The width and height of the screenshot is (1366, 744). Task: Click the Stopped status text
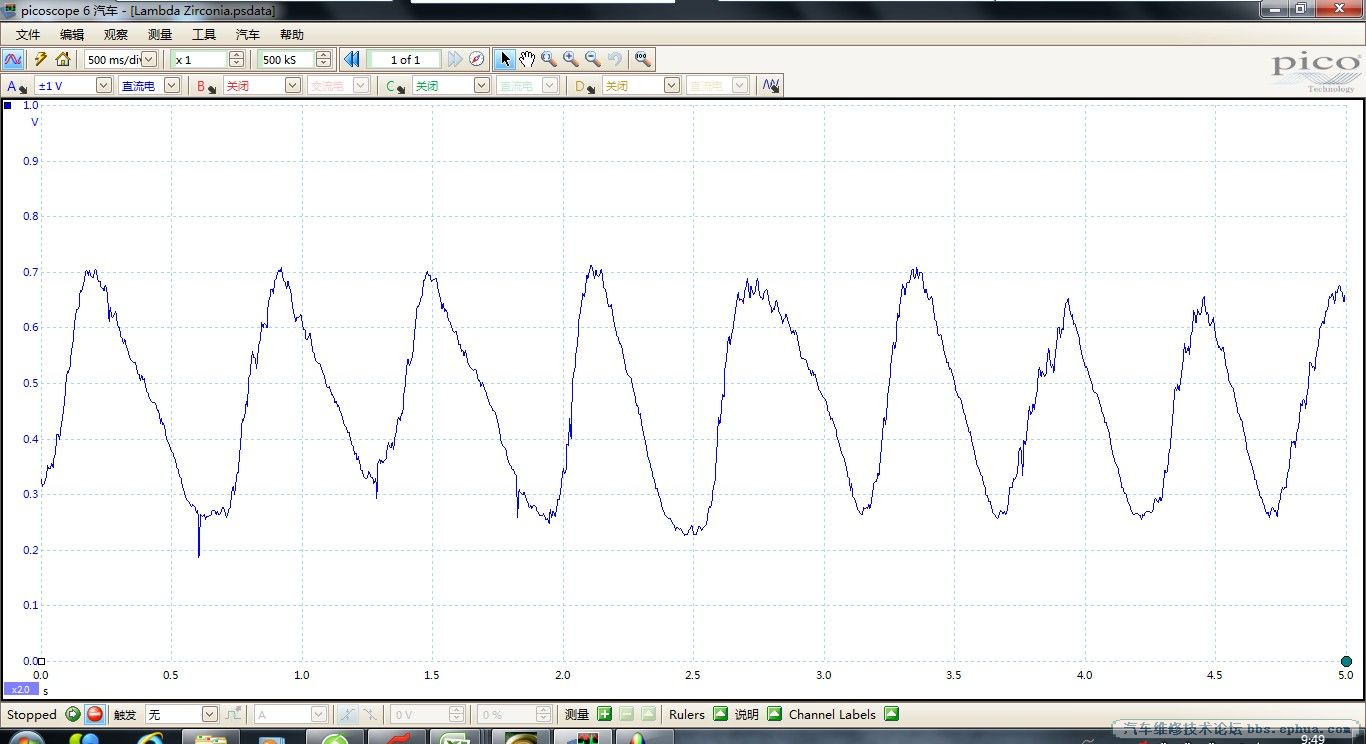pyautogui.click(x=32, y=714)
